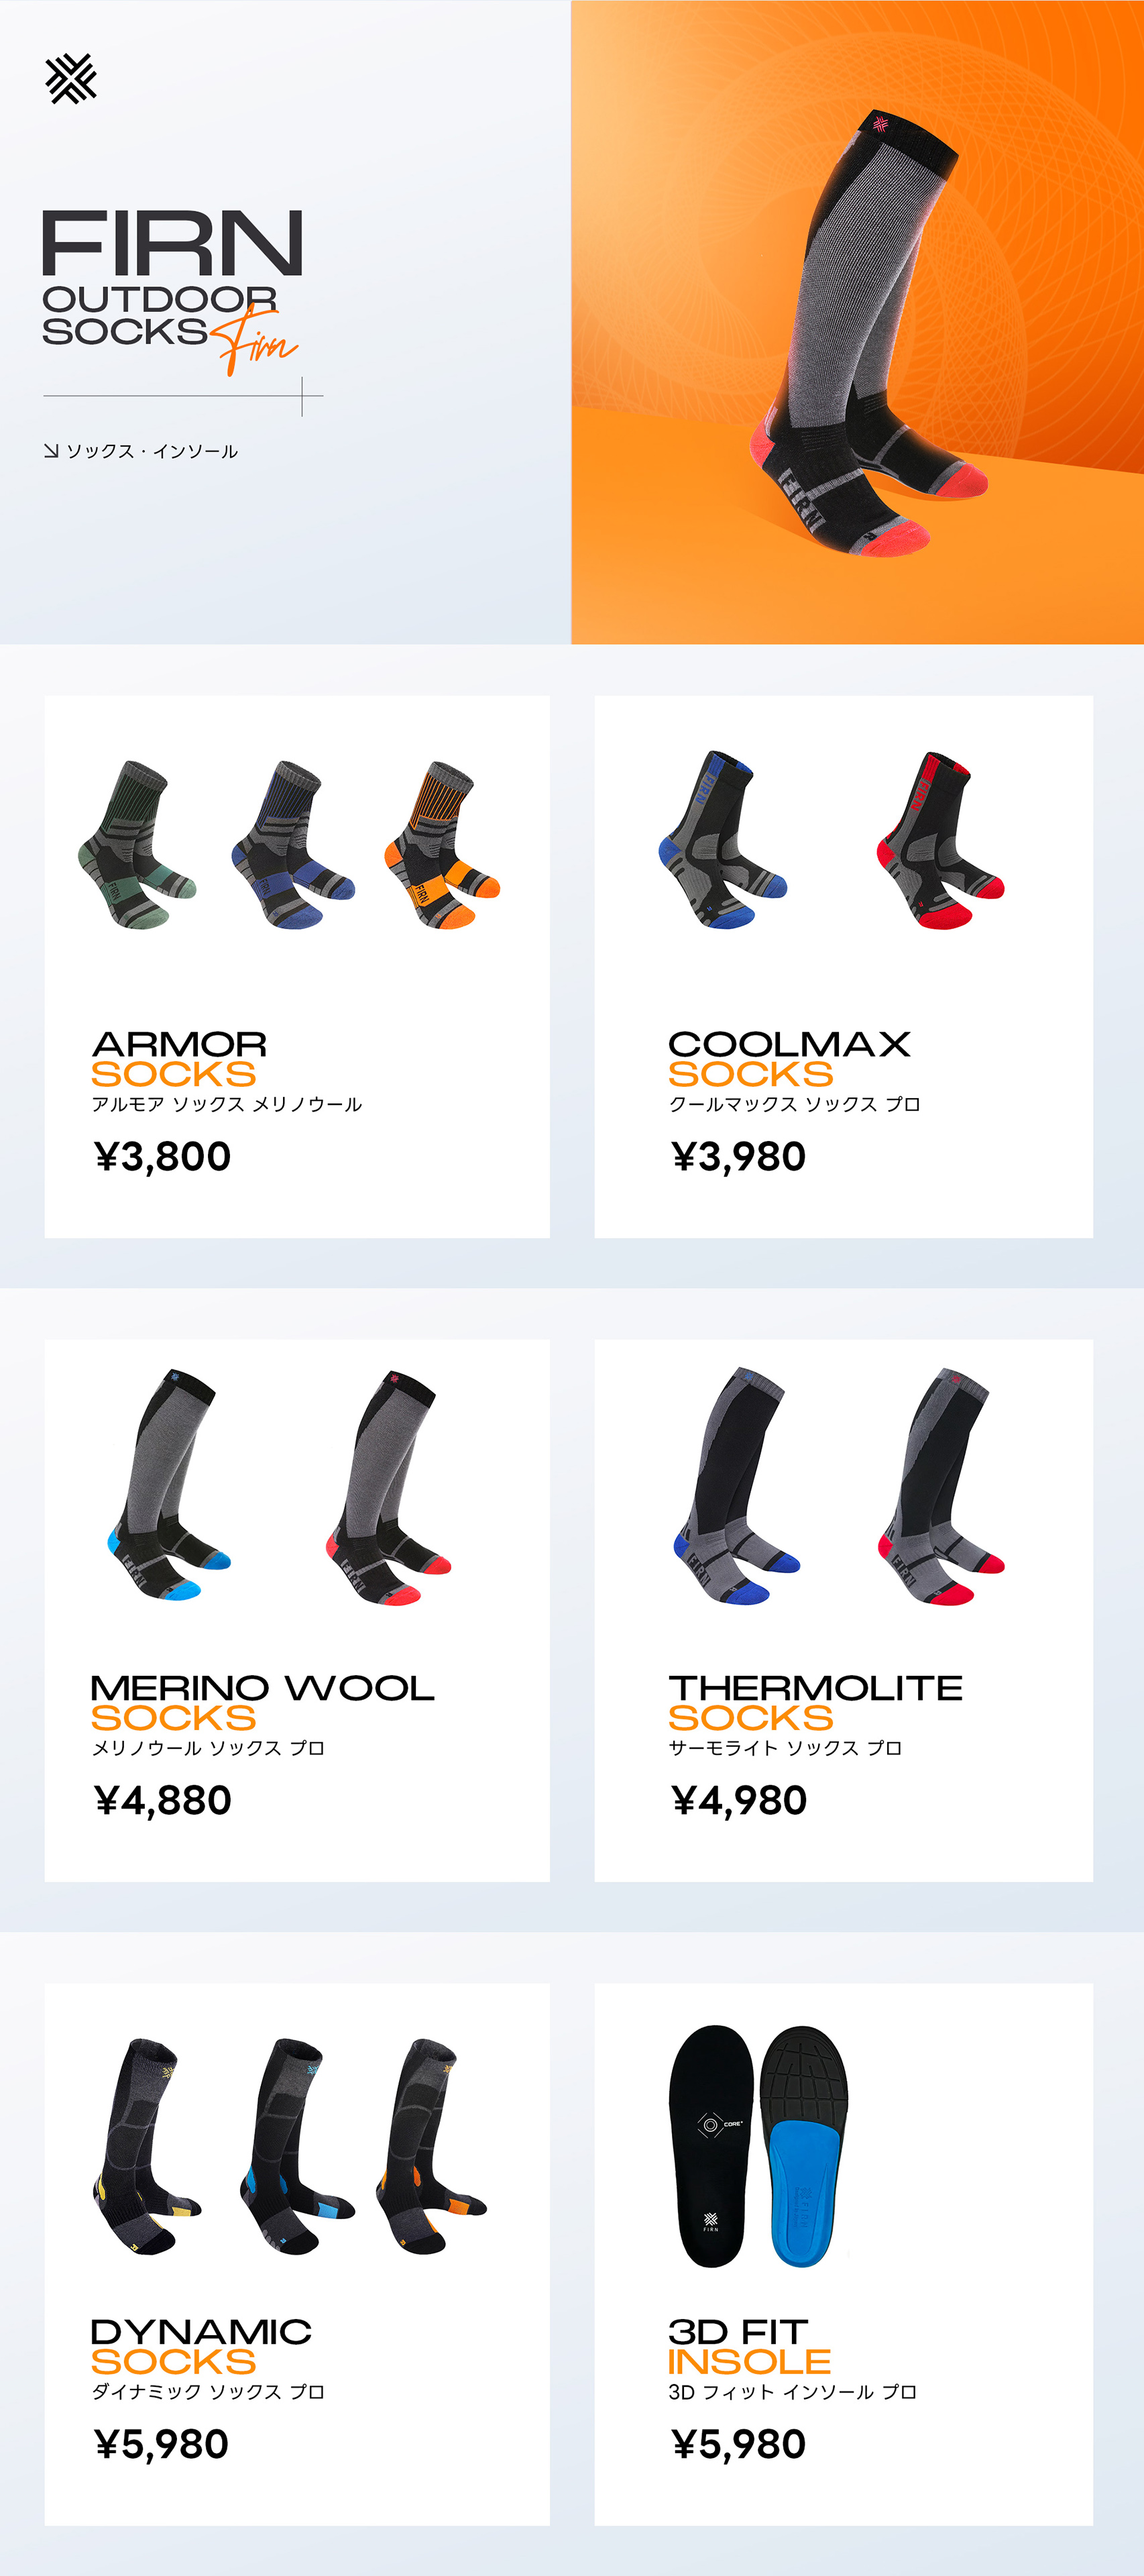Open the 3D FIT INSOLE title

pos(749,2347)
